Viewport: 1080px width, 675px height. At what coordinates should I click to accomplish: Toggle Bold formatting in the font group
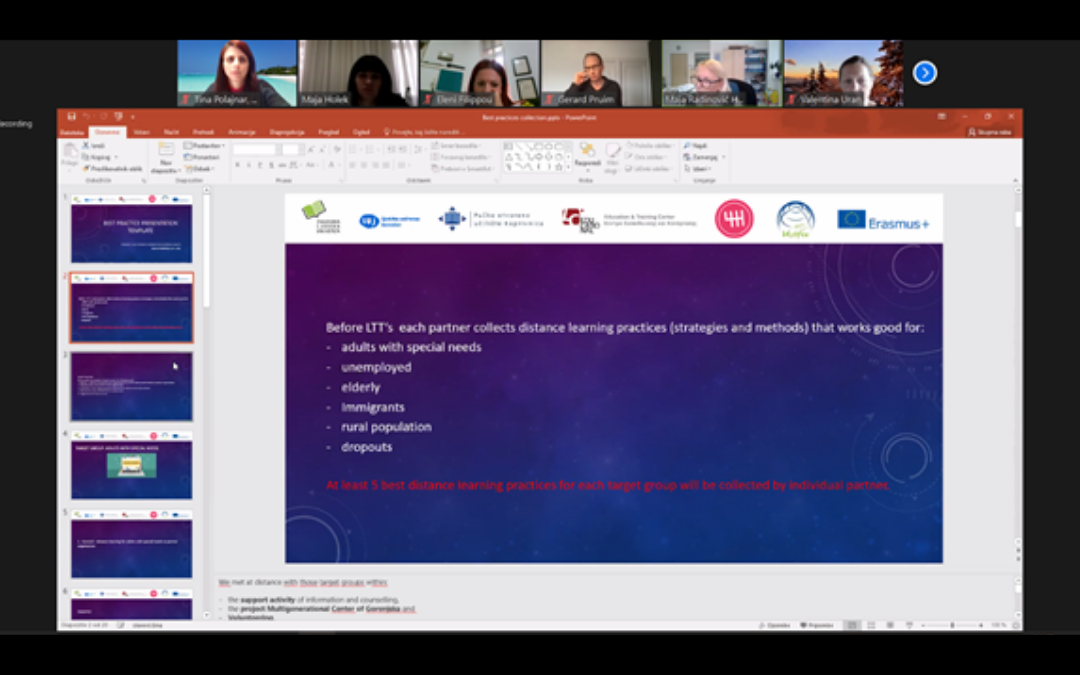tap(238, 164)
